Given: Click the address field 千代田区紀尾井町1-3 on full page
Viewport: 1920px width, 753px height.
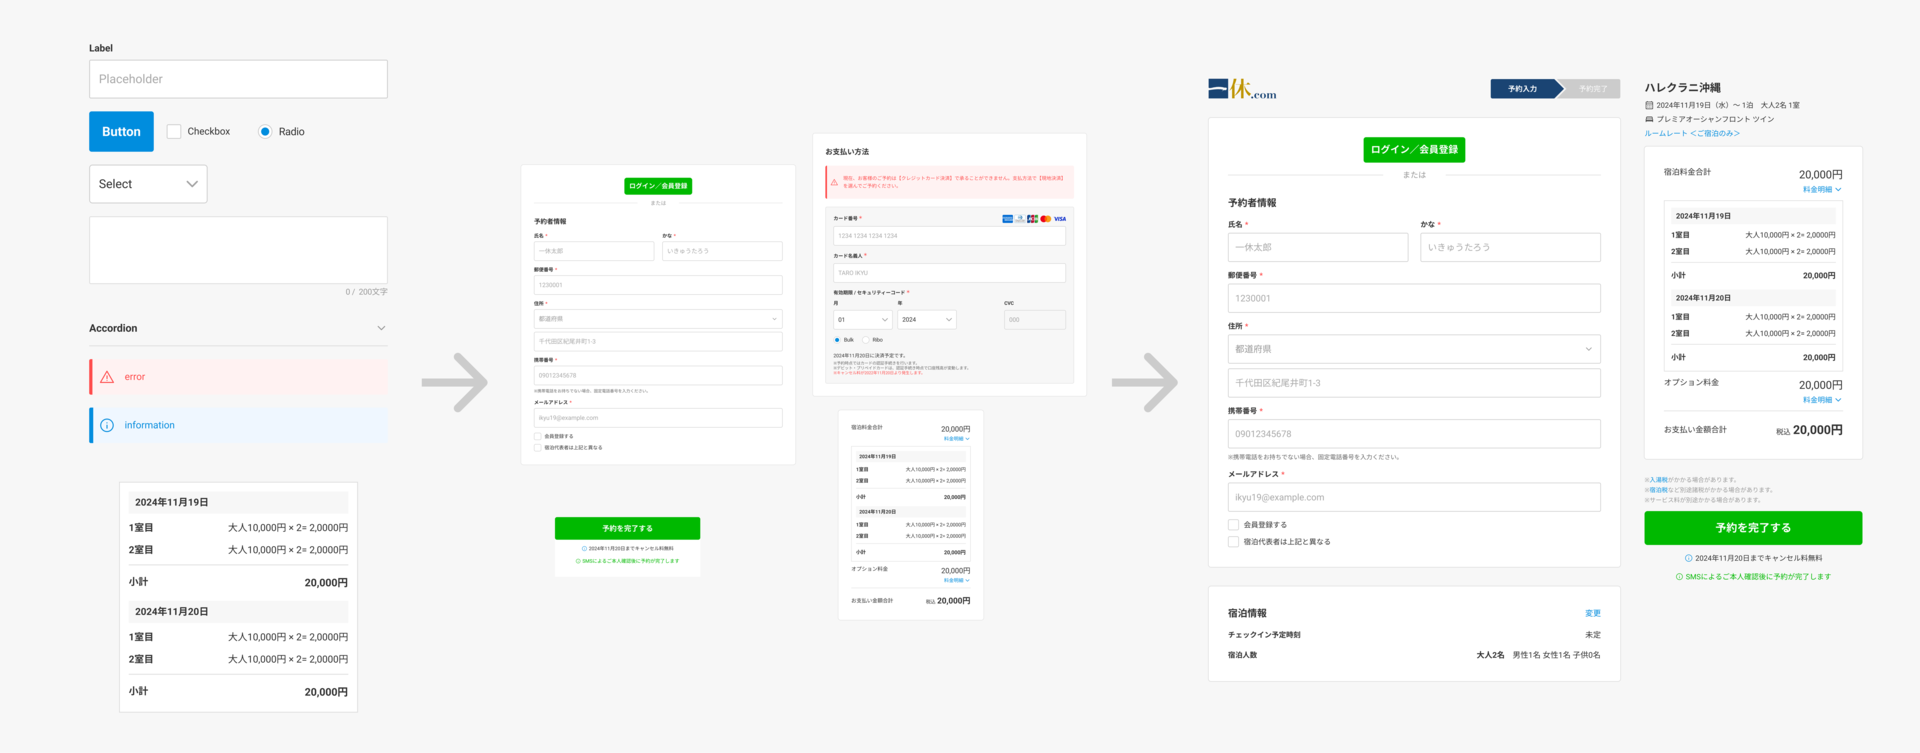Looking at the screenshot, I should point(1414,383).
